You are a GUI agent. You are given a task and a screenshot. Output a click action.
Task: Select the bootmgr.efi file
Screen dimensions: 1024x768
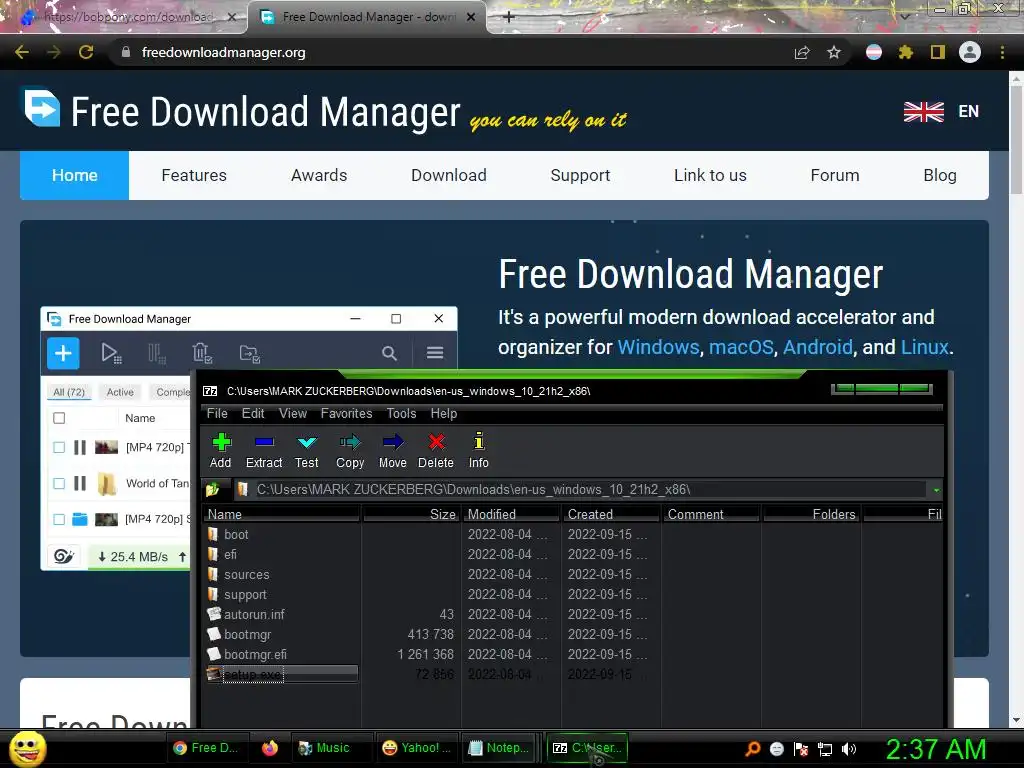(255, 654)
